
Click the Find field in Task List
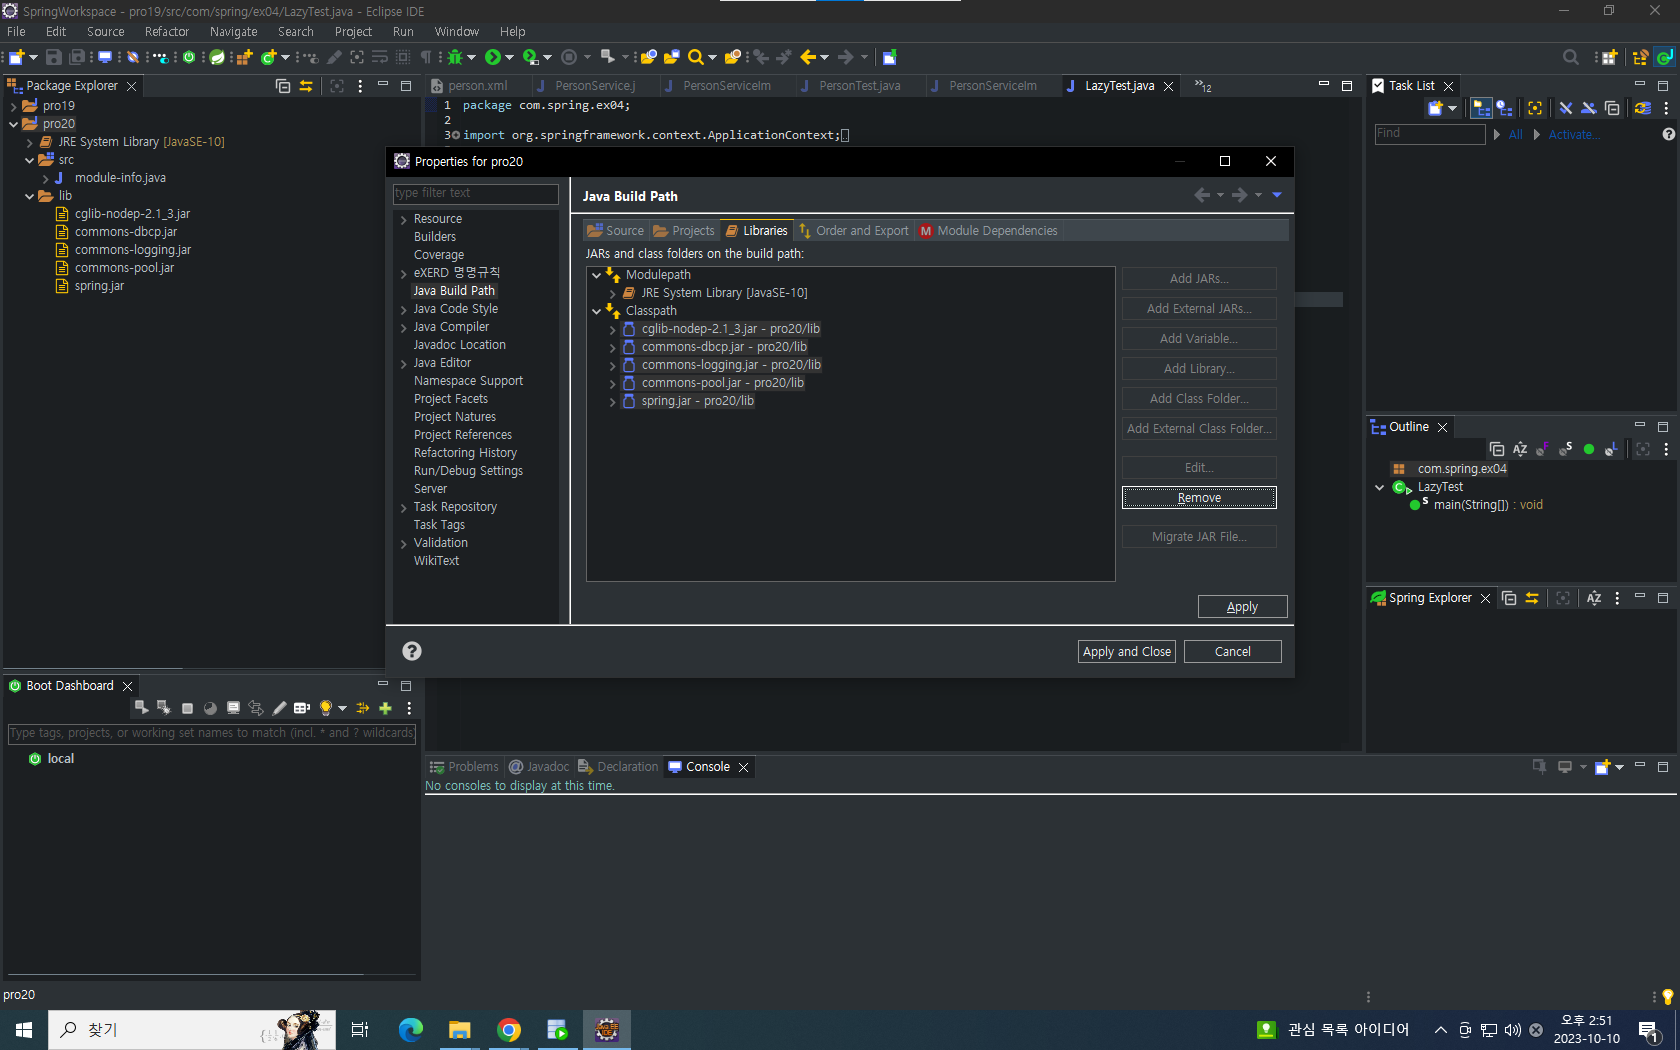(1430, 134)
